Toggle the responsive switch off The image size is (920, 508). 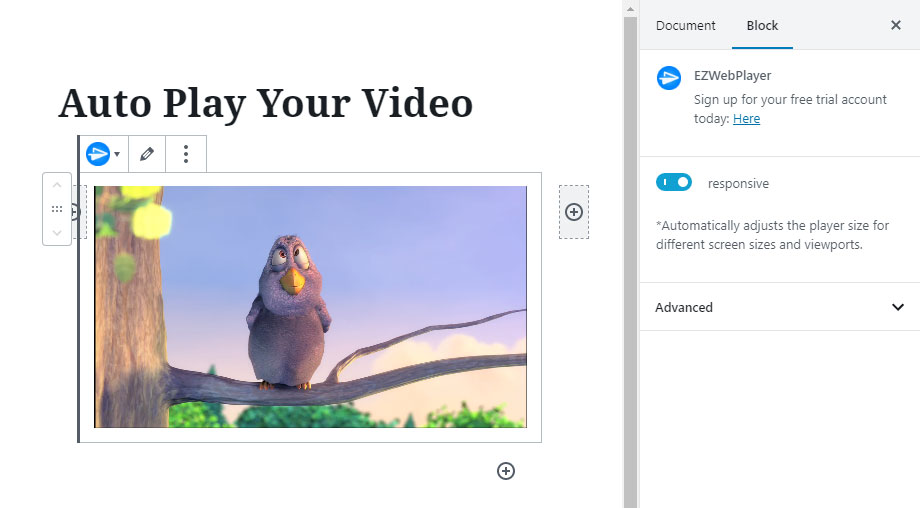[674, 182]
